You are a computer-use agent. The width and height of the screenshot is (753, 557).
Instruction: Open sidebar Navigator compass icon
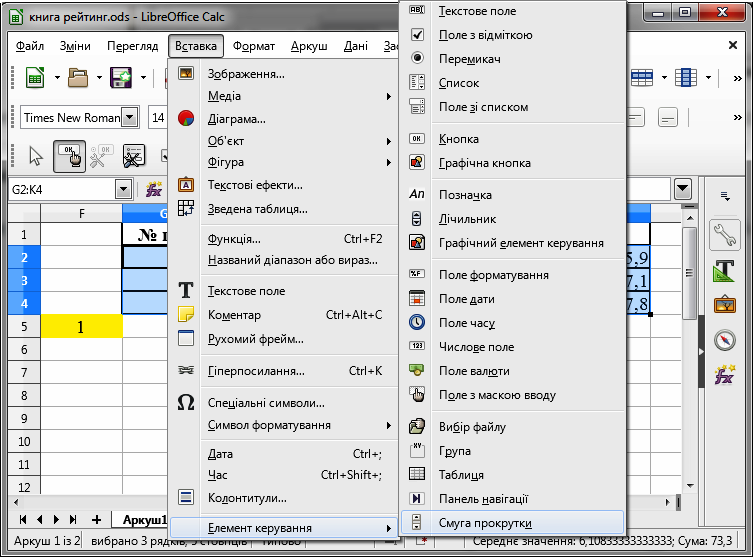[x=725, y=340]
